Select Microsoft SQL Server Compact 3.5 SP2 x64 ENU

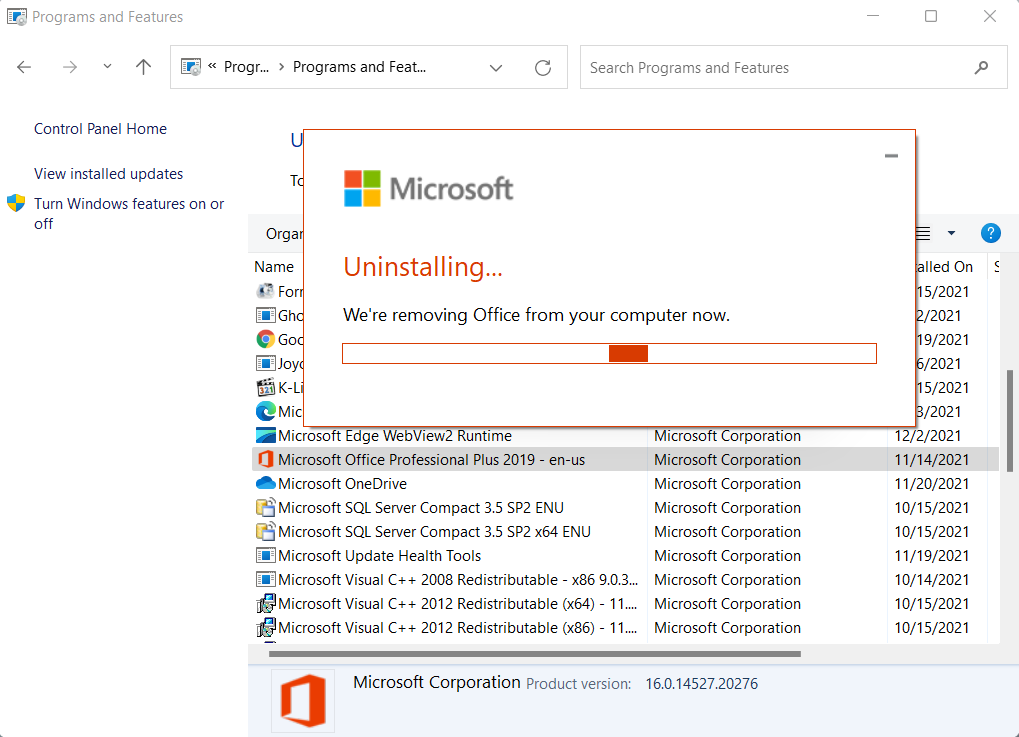434,532
